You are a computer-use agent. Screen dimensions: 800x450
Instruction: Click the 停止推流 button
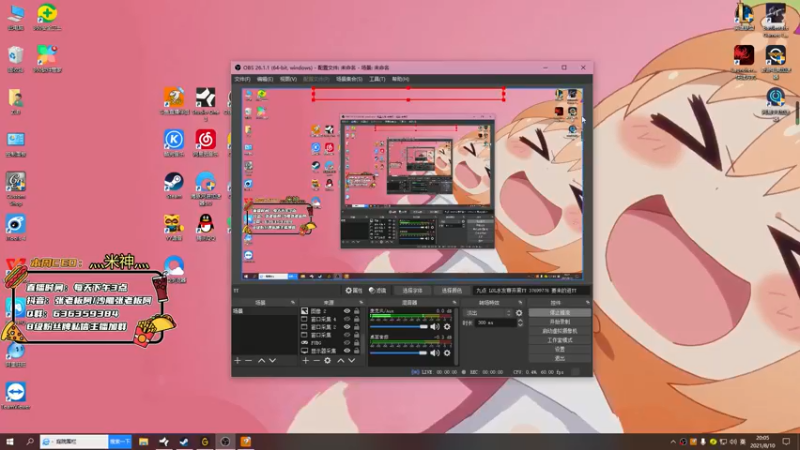tap(560, 313)
